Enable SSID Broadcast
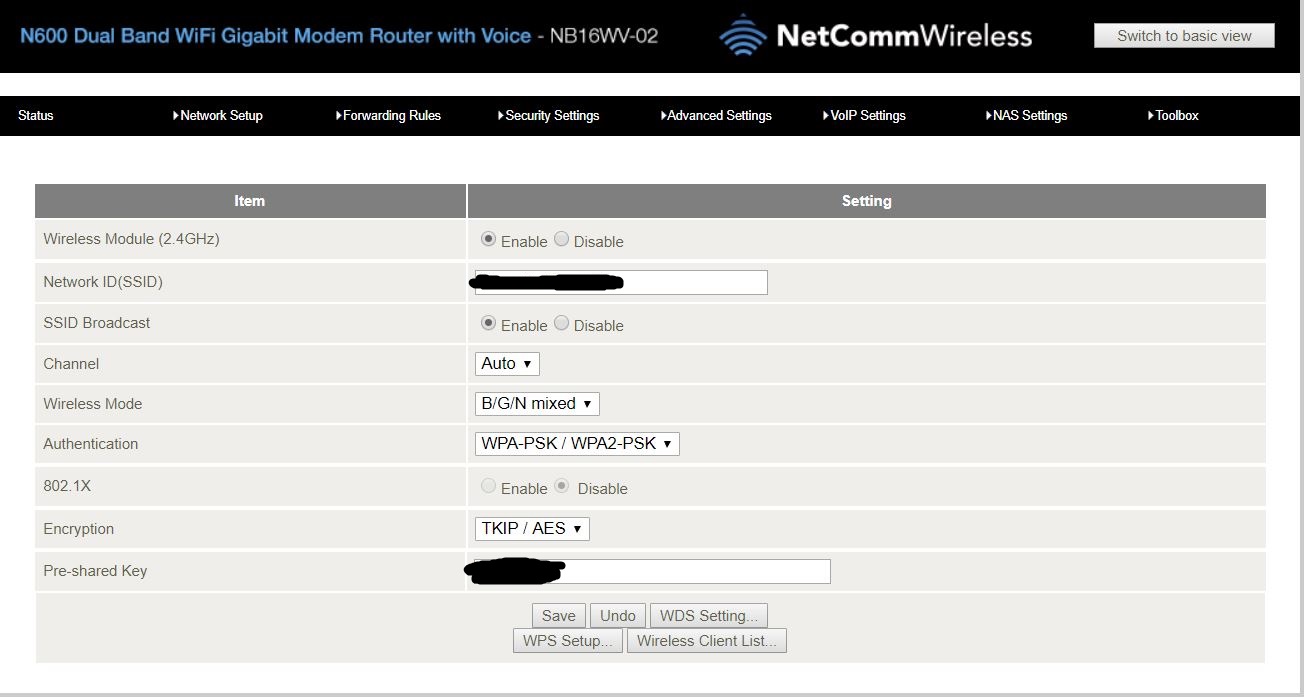This screenshot has width=1304, height=697. point(488,324)
